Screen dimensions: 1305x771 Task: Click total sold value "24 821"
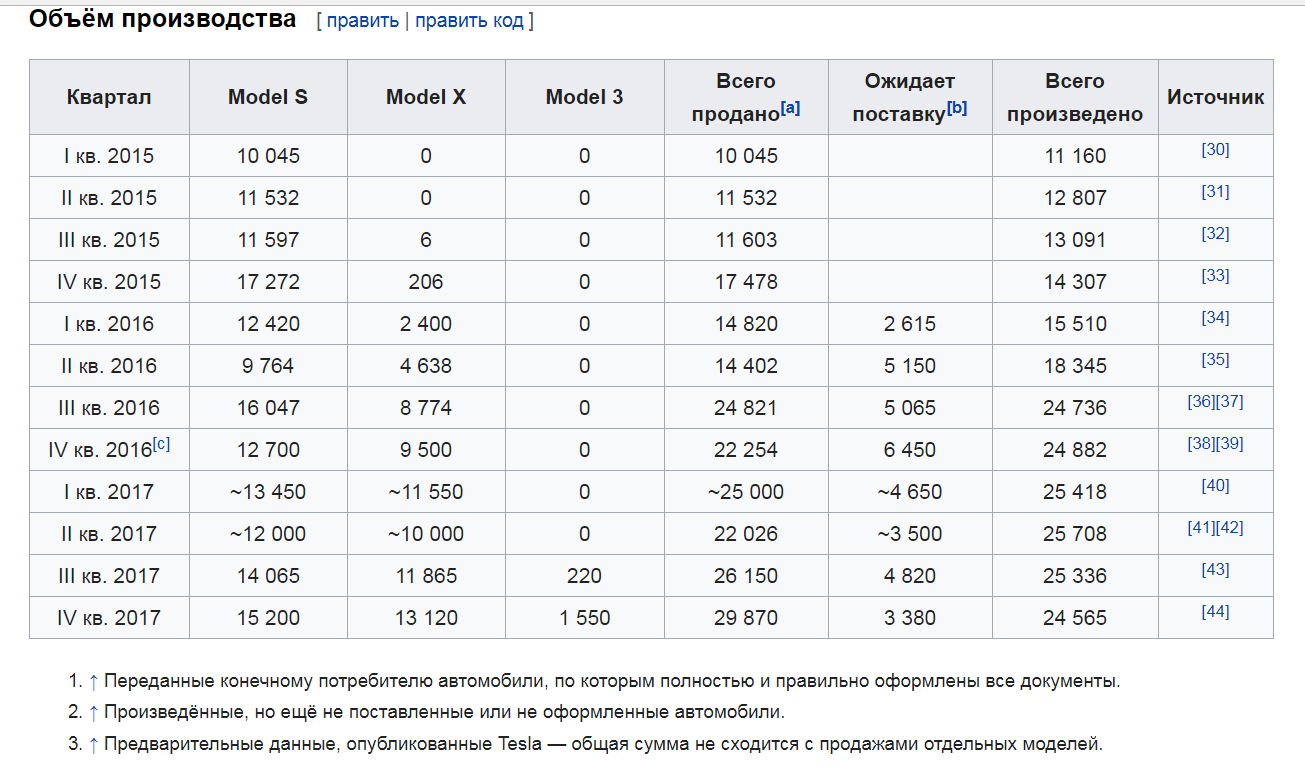[746, 408]
